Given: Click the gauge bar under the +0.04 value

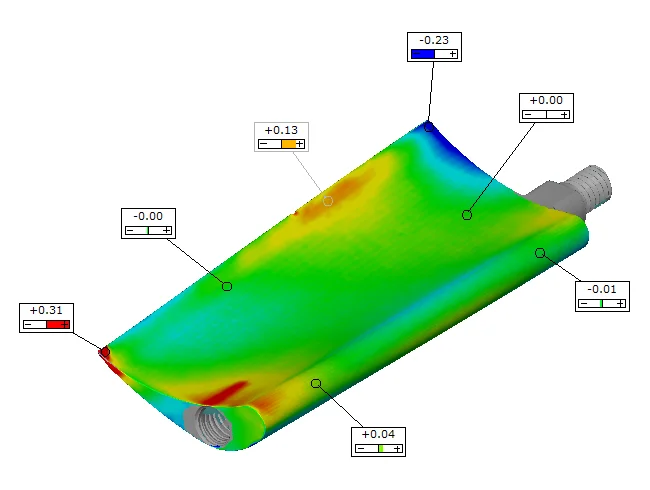Looking at the screenshot, I should (x=379, y=449).
